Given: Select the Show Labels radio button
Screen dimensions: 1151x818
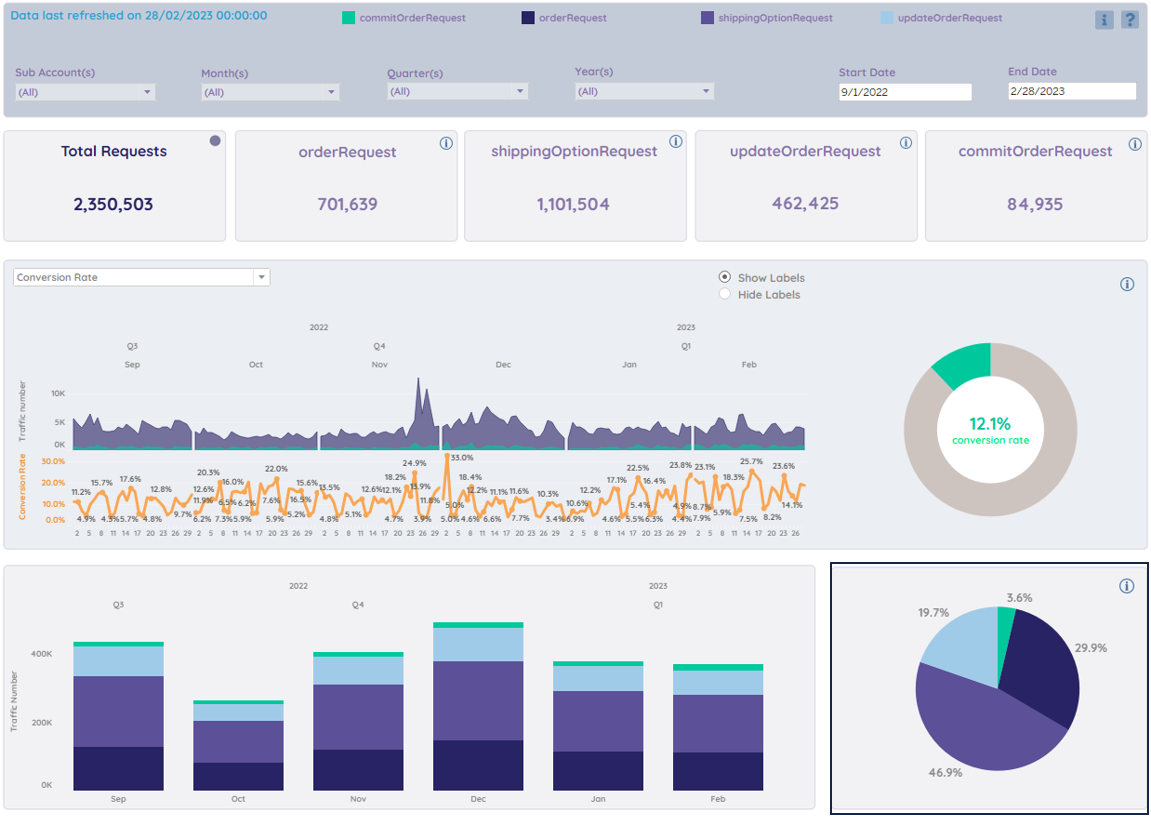Looking at the screenshot, I should (x=725, y=278).
